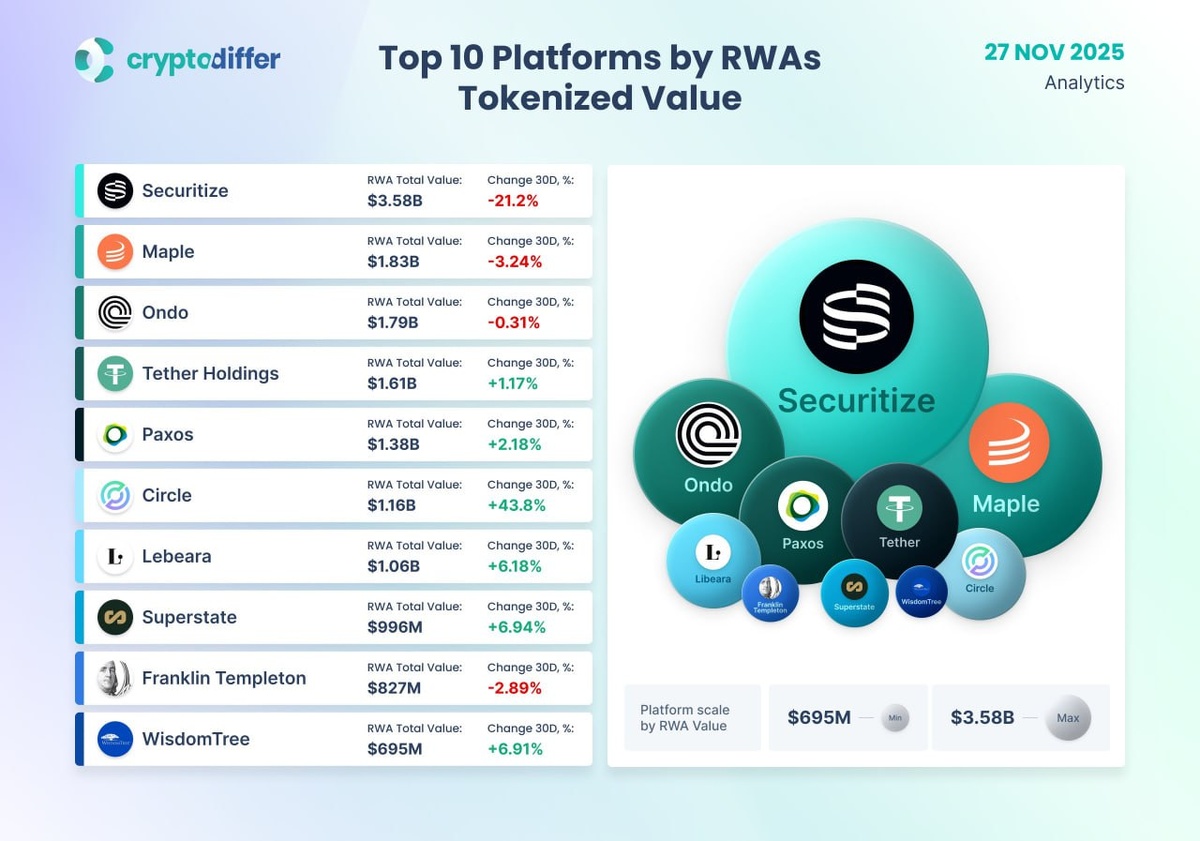Screen dimensions: 1200x841
Task: Click the WisdomTree bubble in chart
Action: 921,592
